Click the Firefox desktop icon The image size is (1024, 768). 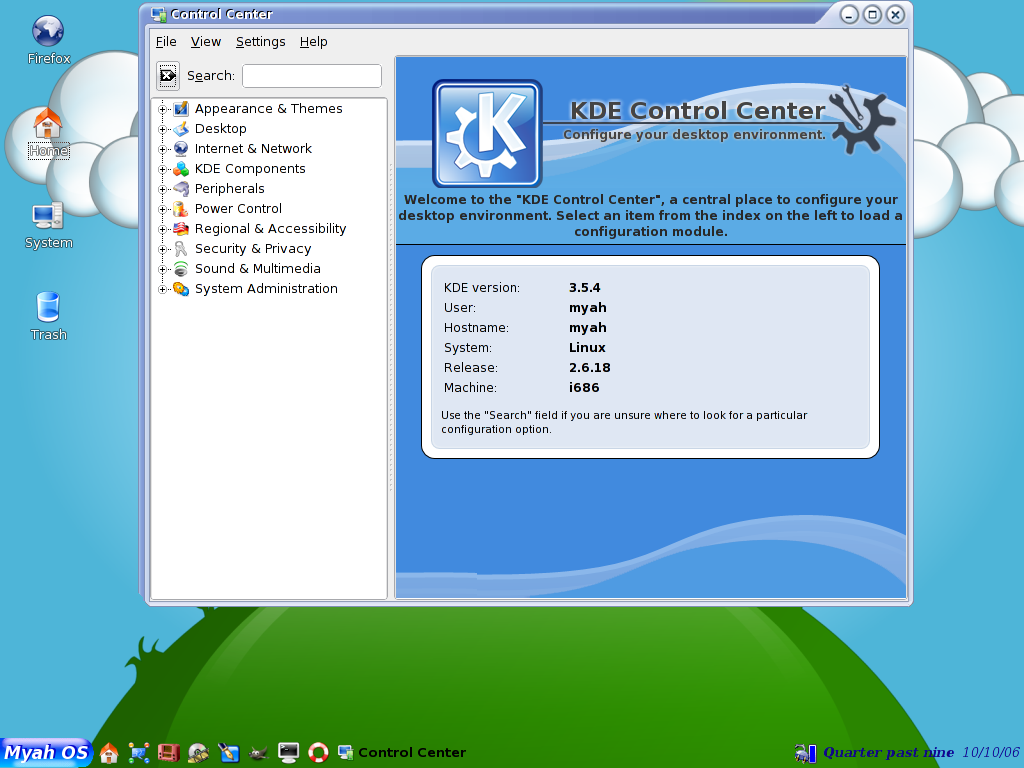pyautogui.click(x=48, y=31)
